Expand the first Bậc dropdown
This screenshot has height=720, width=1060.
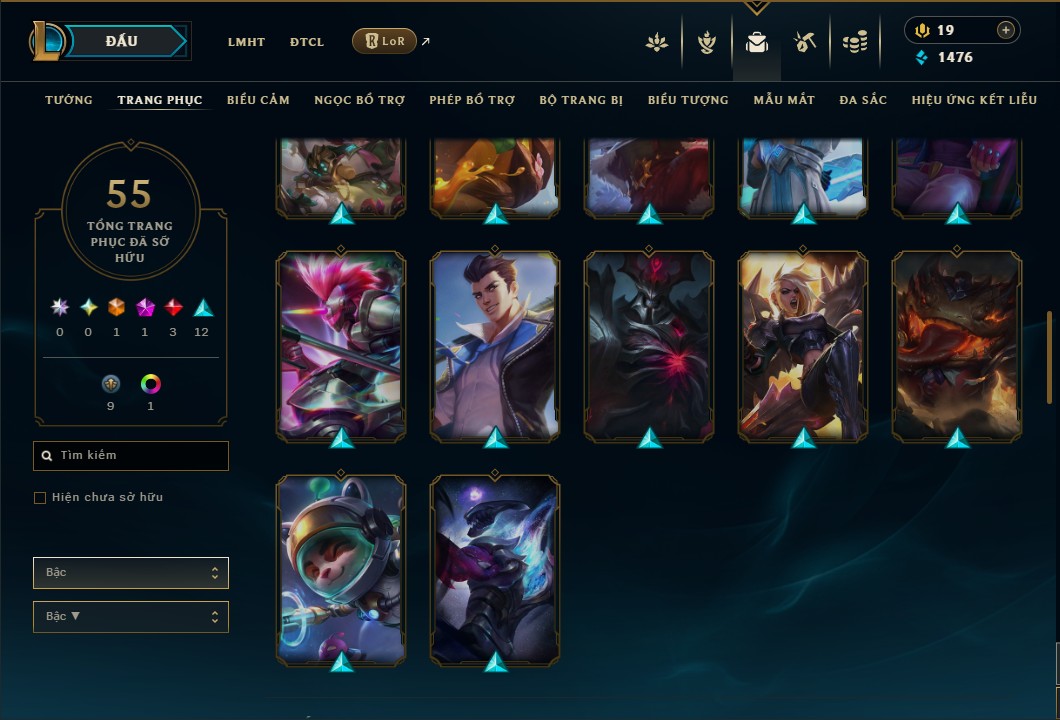click(130, 573)
